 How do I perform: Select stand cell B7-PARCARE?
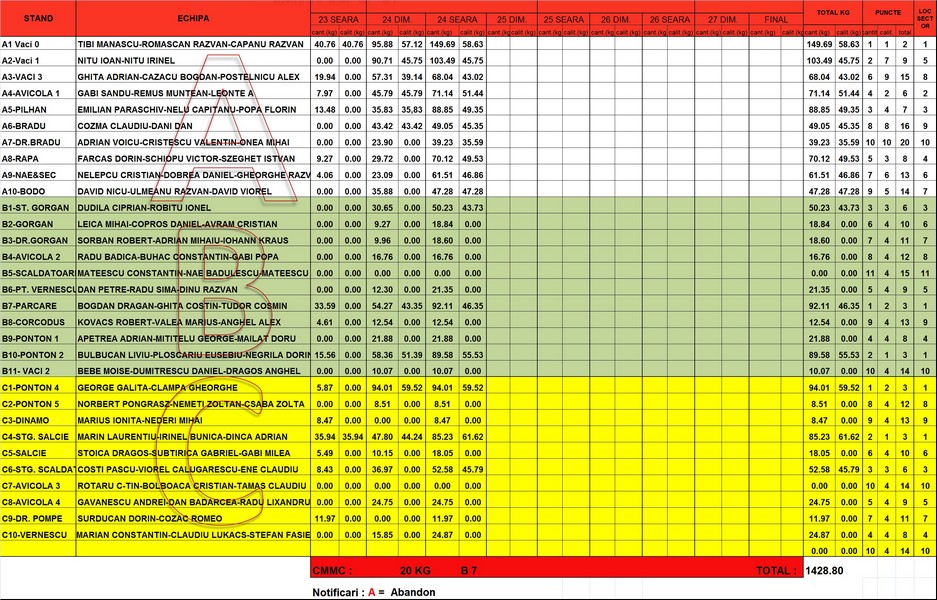pos(38,305)
